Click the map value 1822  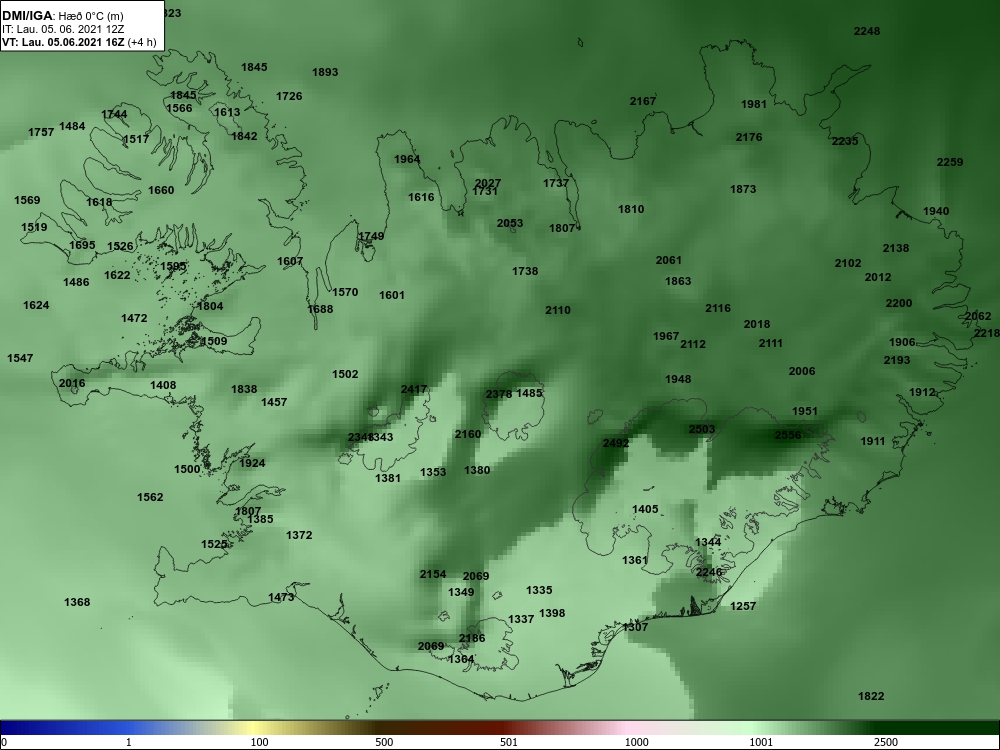pos(871,696)
